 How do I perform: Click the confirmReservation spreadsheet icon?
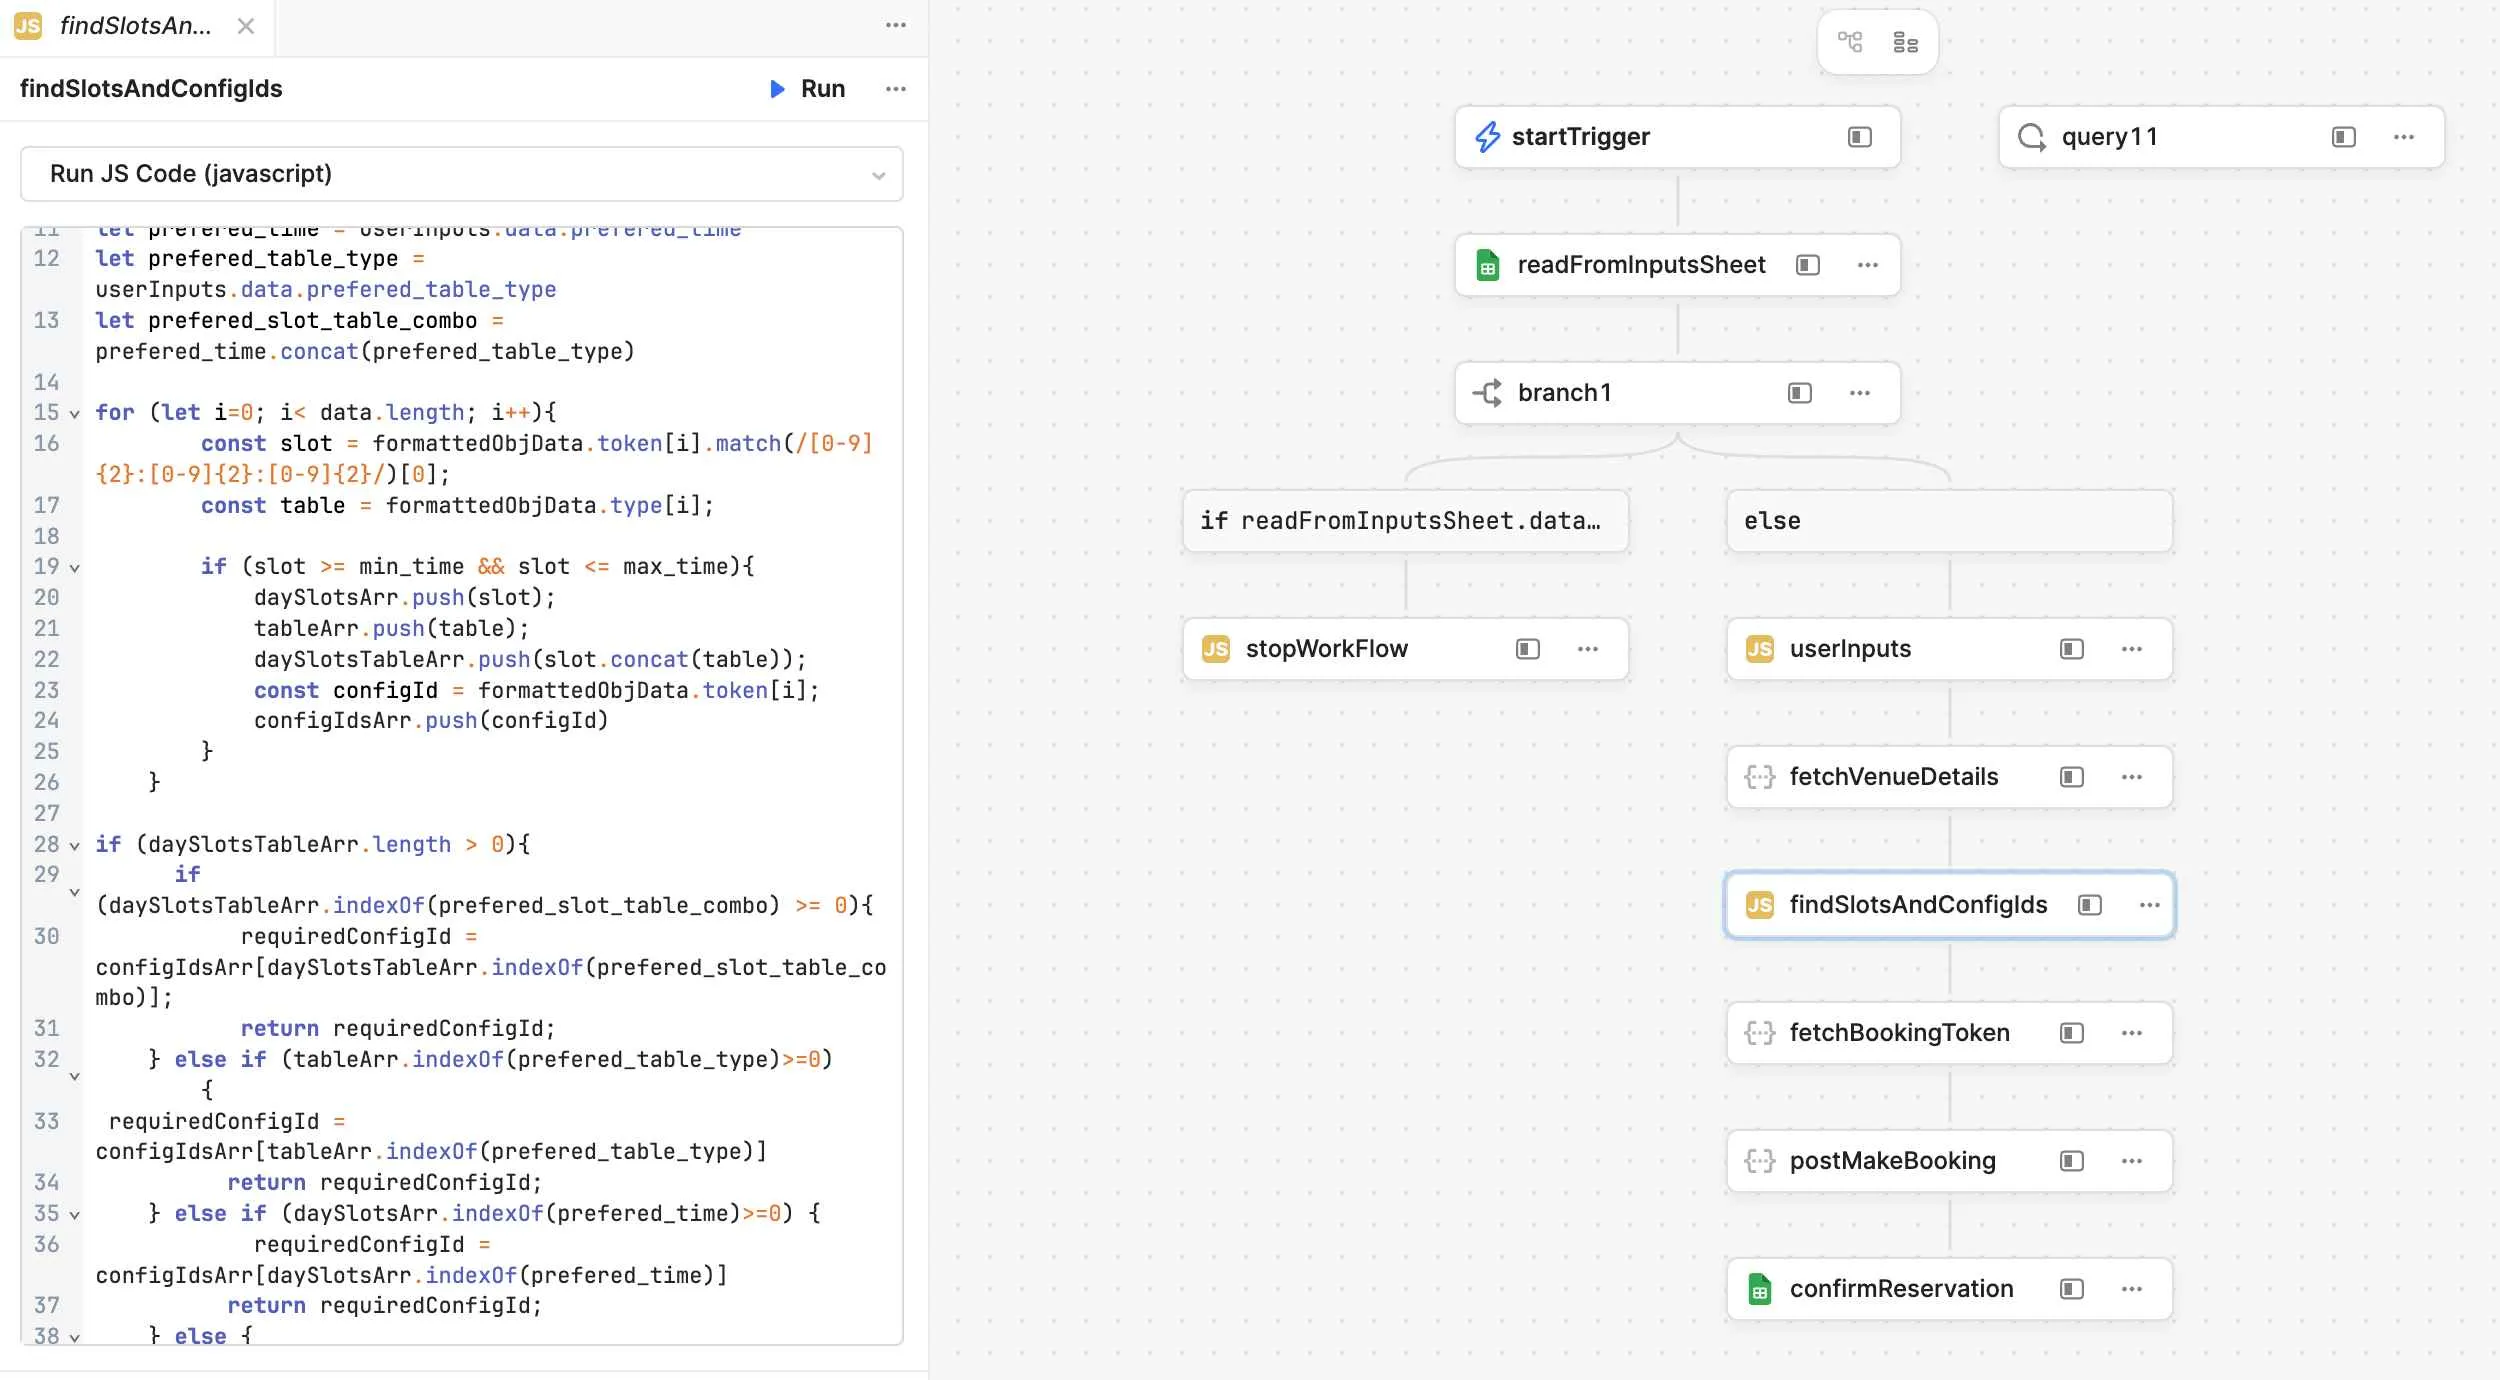(x=1760, y=1289)
